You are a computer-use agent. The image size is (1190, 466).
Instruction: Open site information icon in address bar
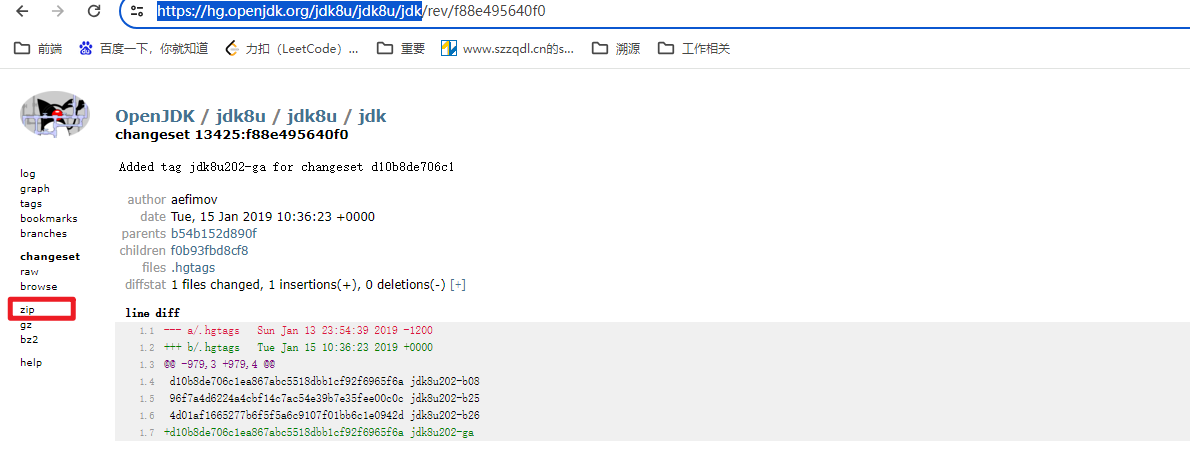137,11
